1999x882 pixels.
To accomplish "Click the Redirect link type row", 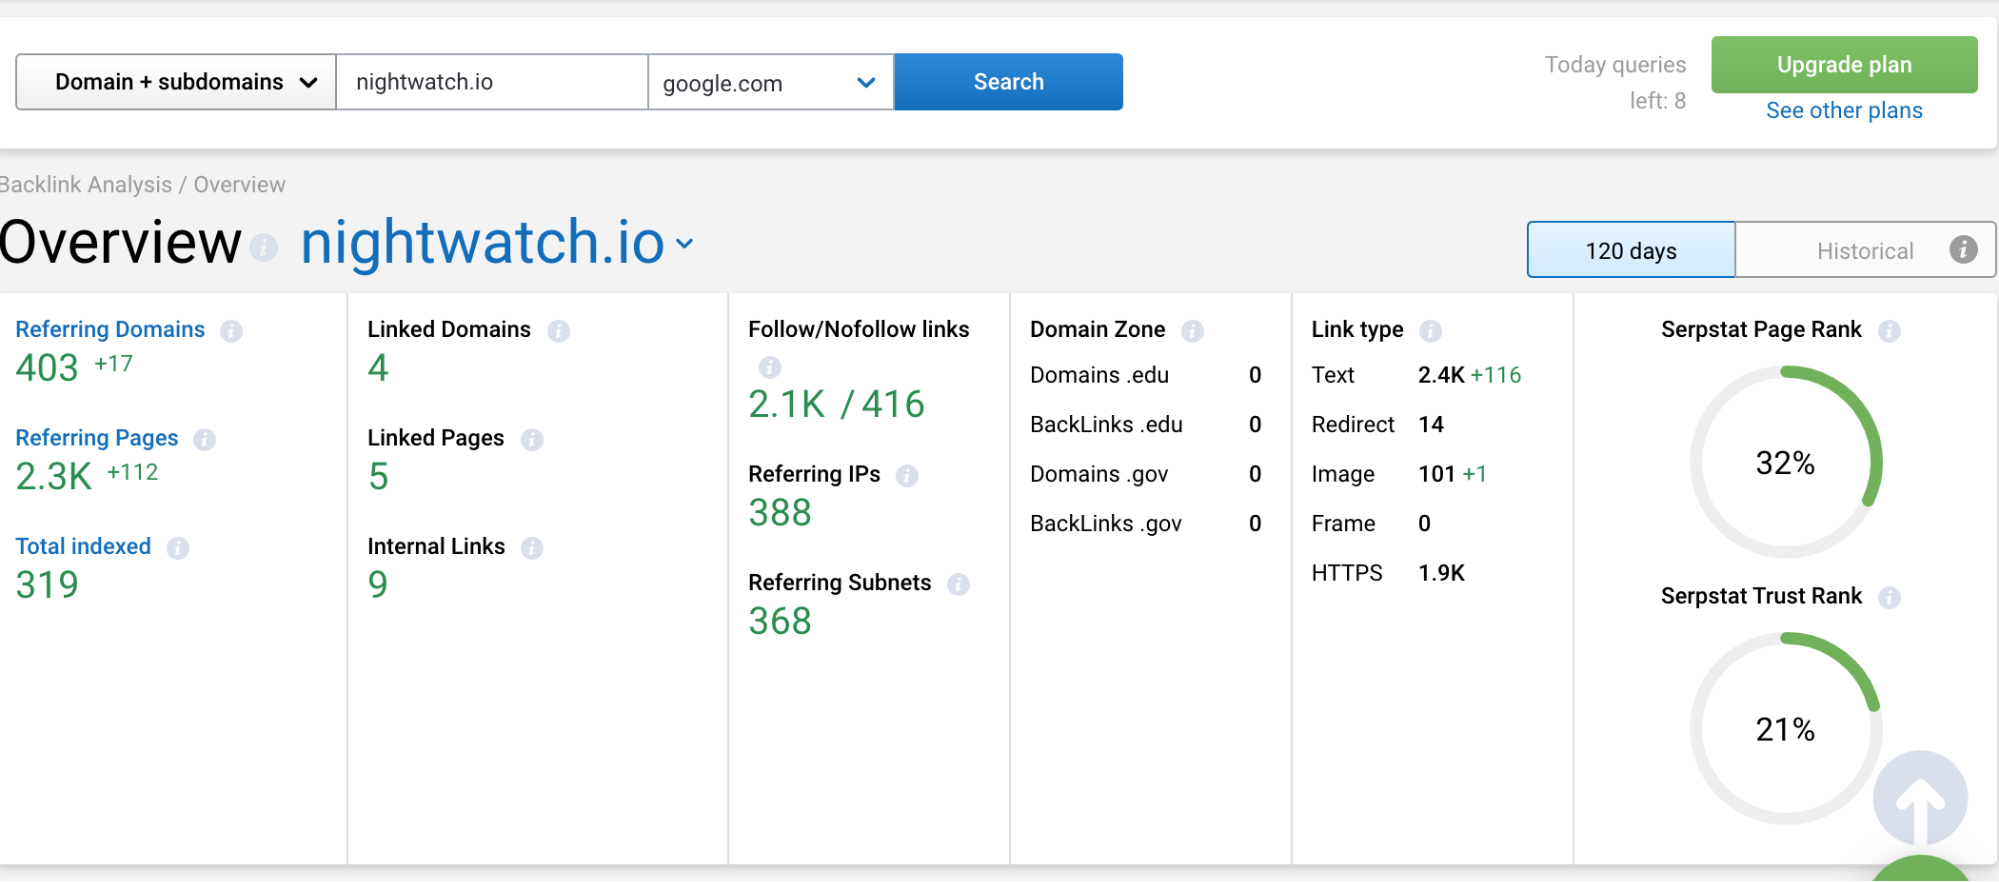I will coord(1378,425).
